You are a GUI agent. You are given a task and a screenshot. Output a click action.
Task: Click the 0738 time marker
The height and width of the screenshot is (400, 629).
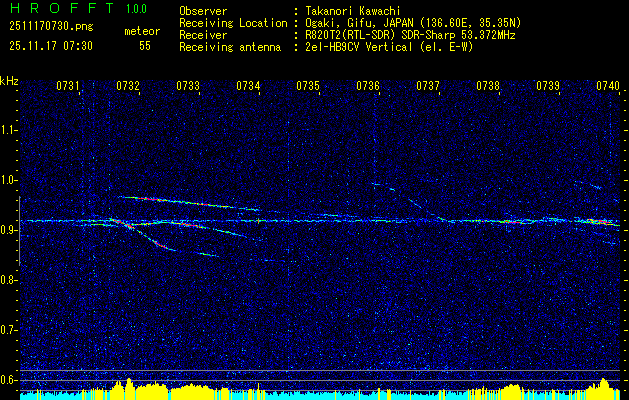(x=488, y=86)
